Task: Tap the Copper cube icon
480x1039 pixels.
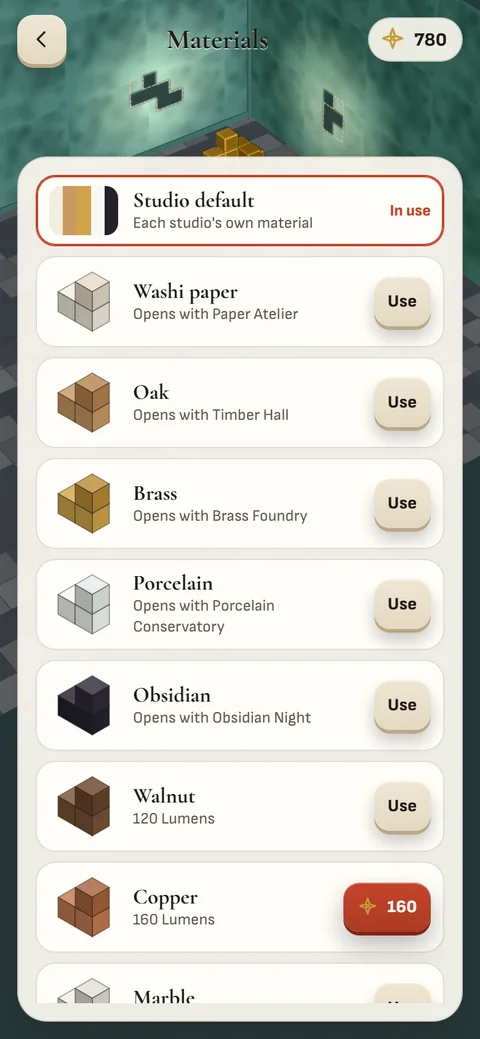Action: [x=84, y=906]
